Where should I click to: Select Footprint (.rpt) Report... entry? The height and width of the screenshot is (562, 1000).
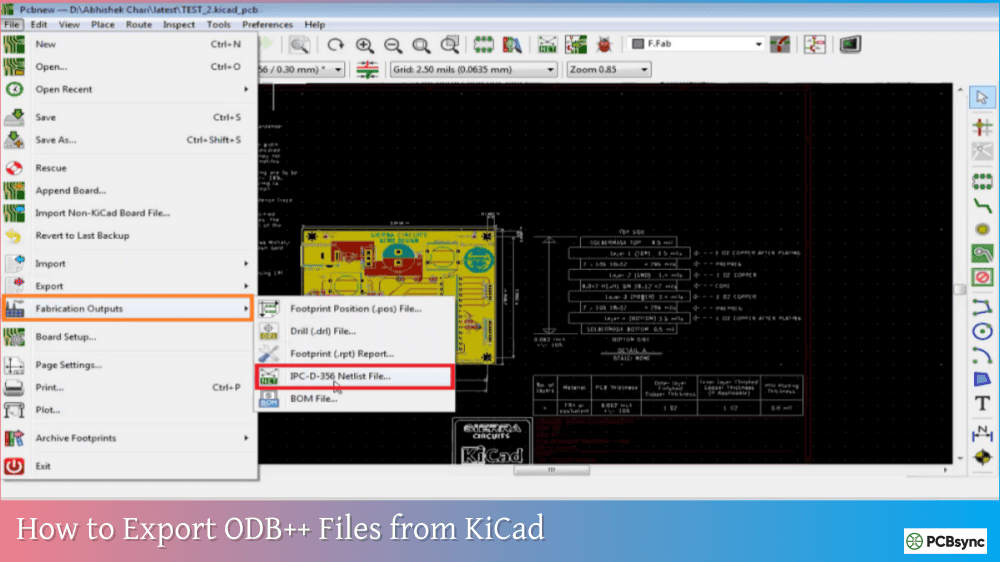[355, 353]
